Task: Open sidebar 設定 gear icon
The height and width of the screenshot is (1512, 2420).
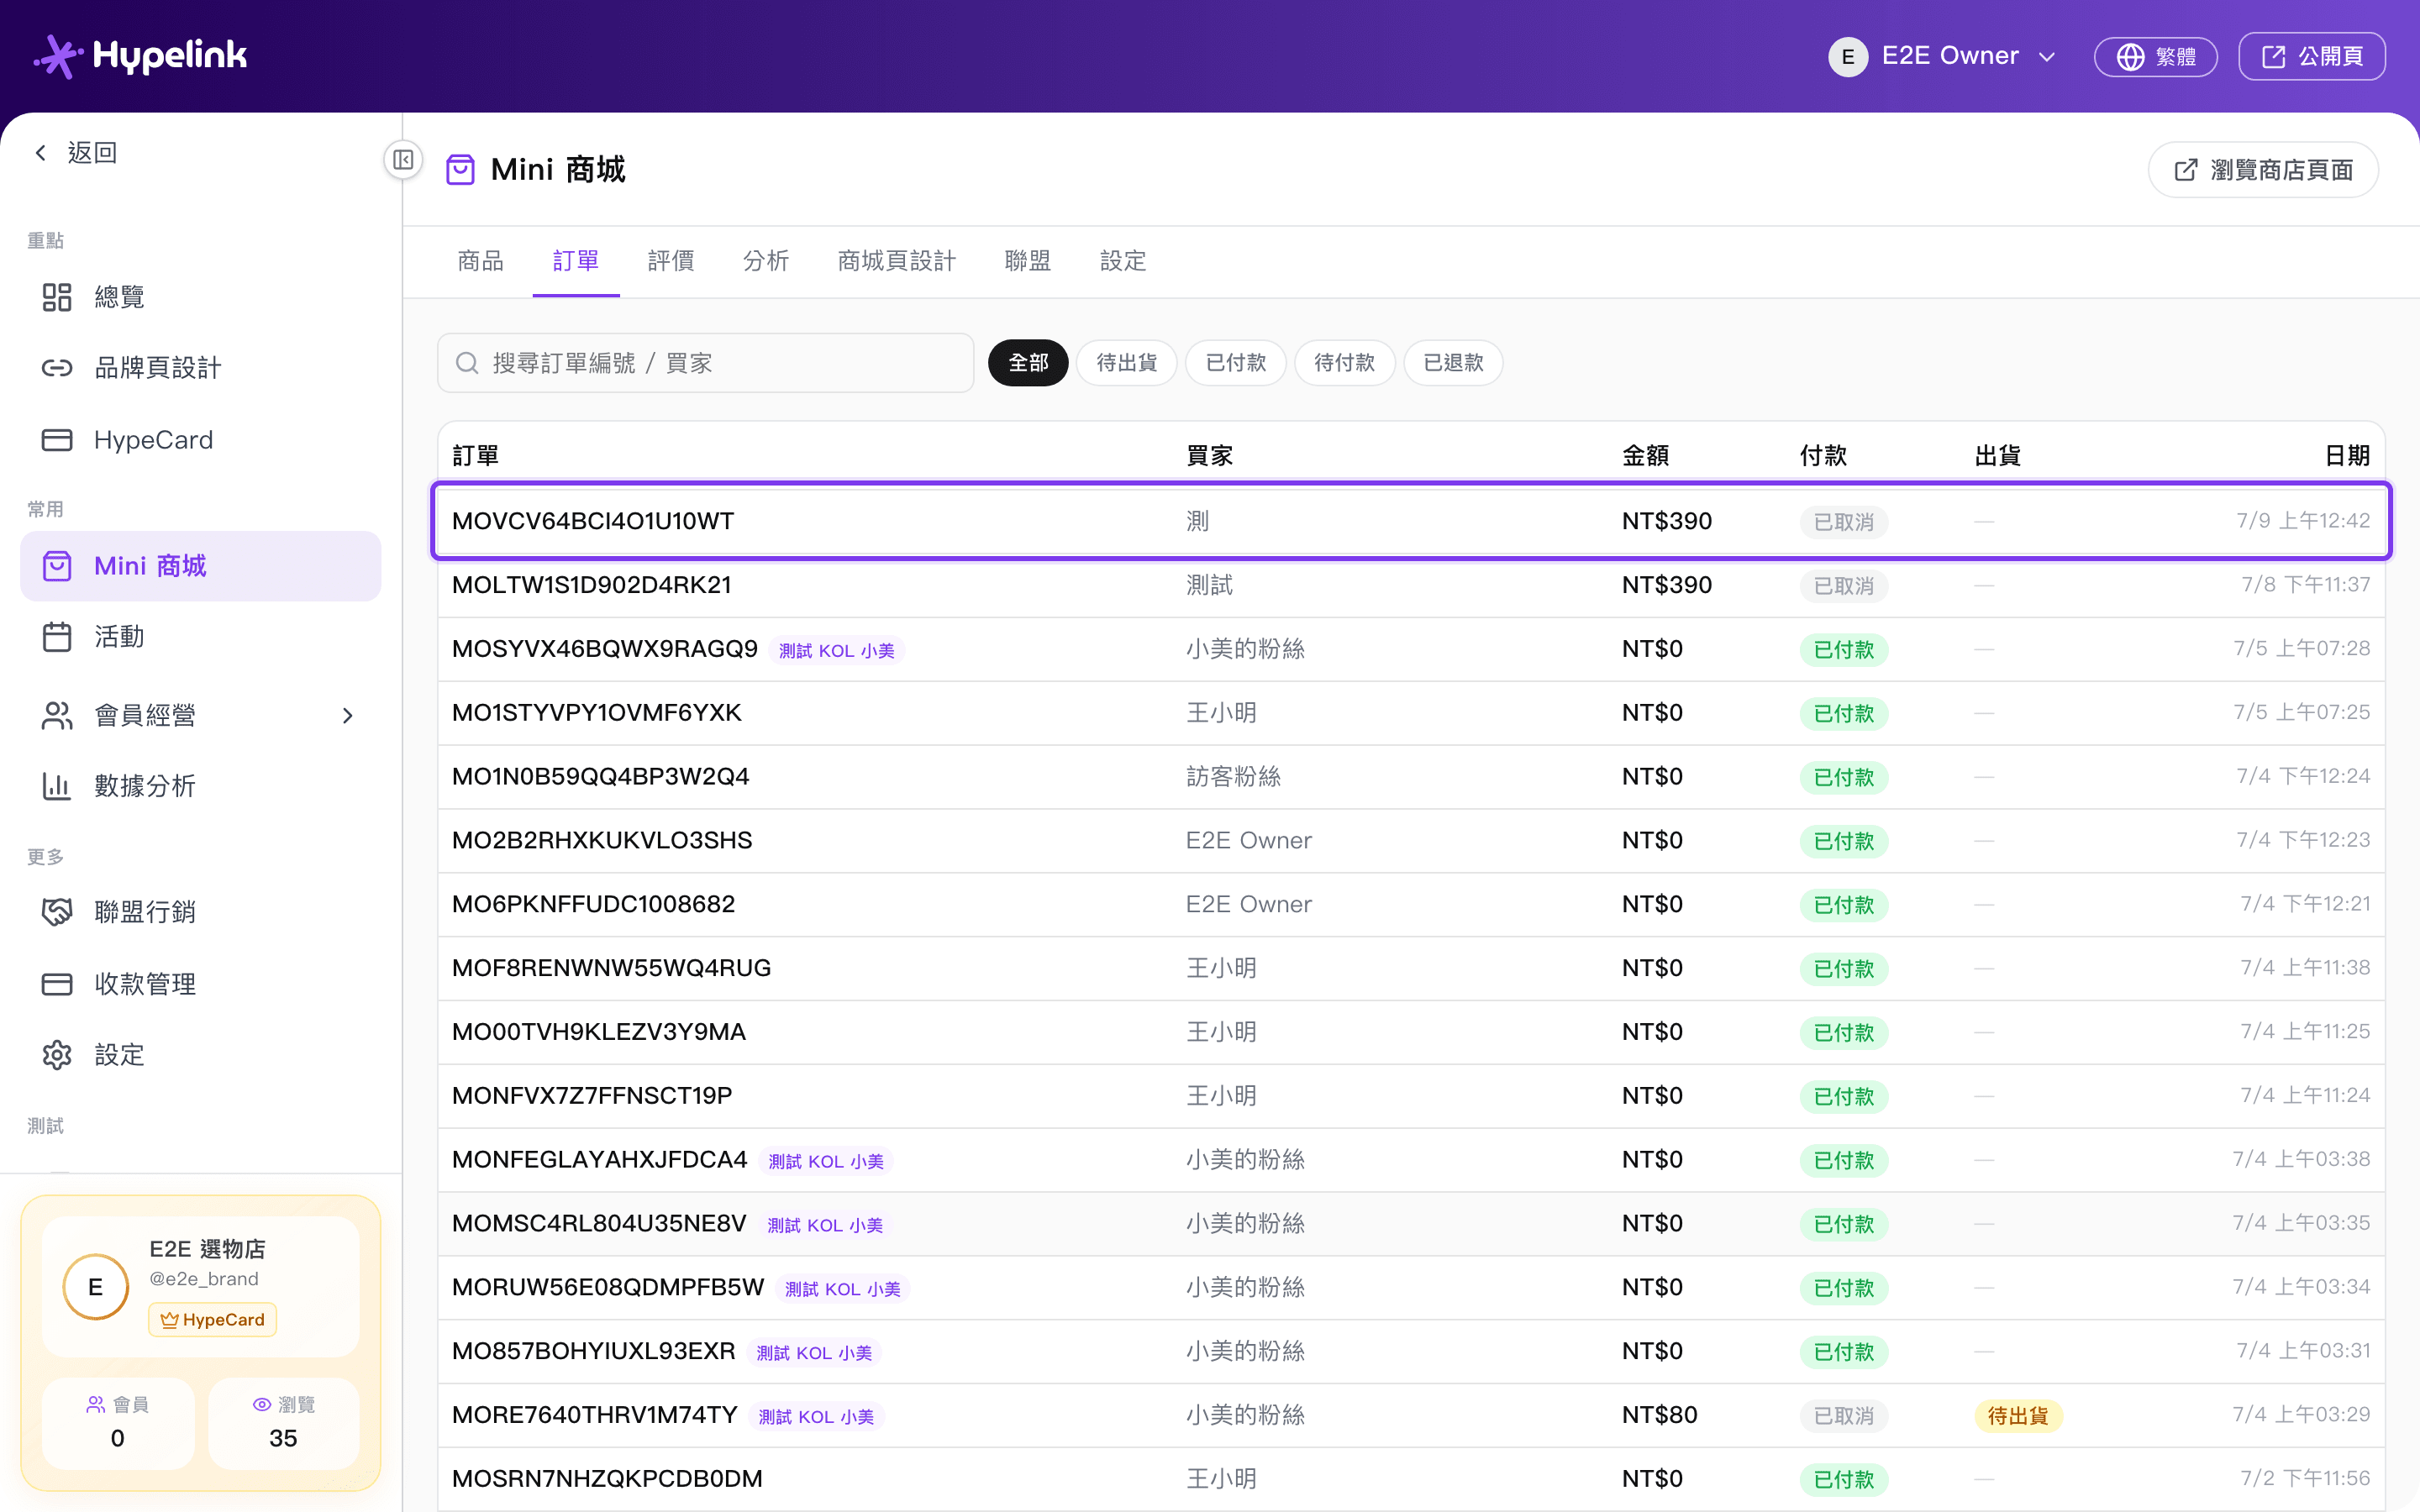Action: (57, 1055)
